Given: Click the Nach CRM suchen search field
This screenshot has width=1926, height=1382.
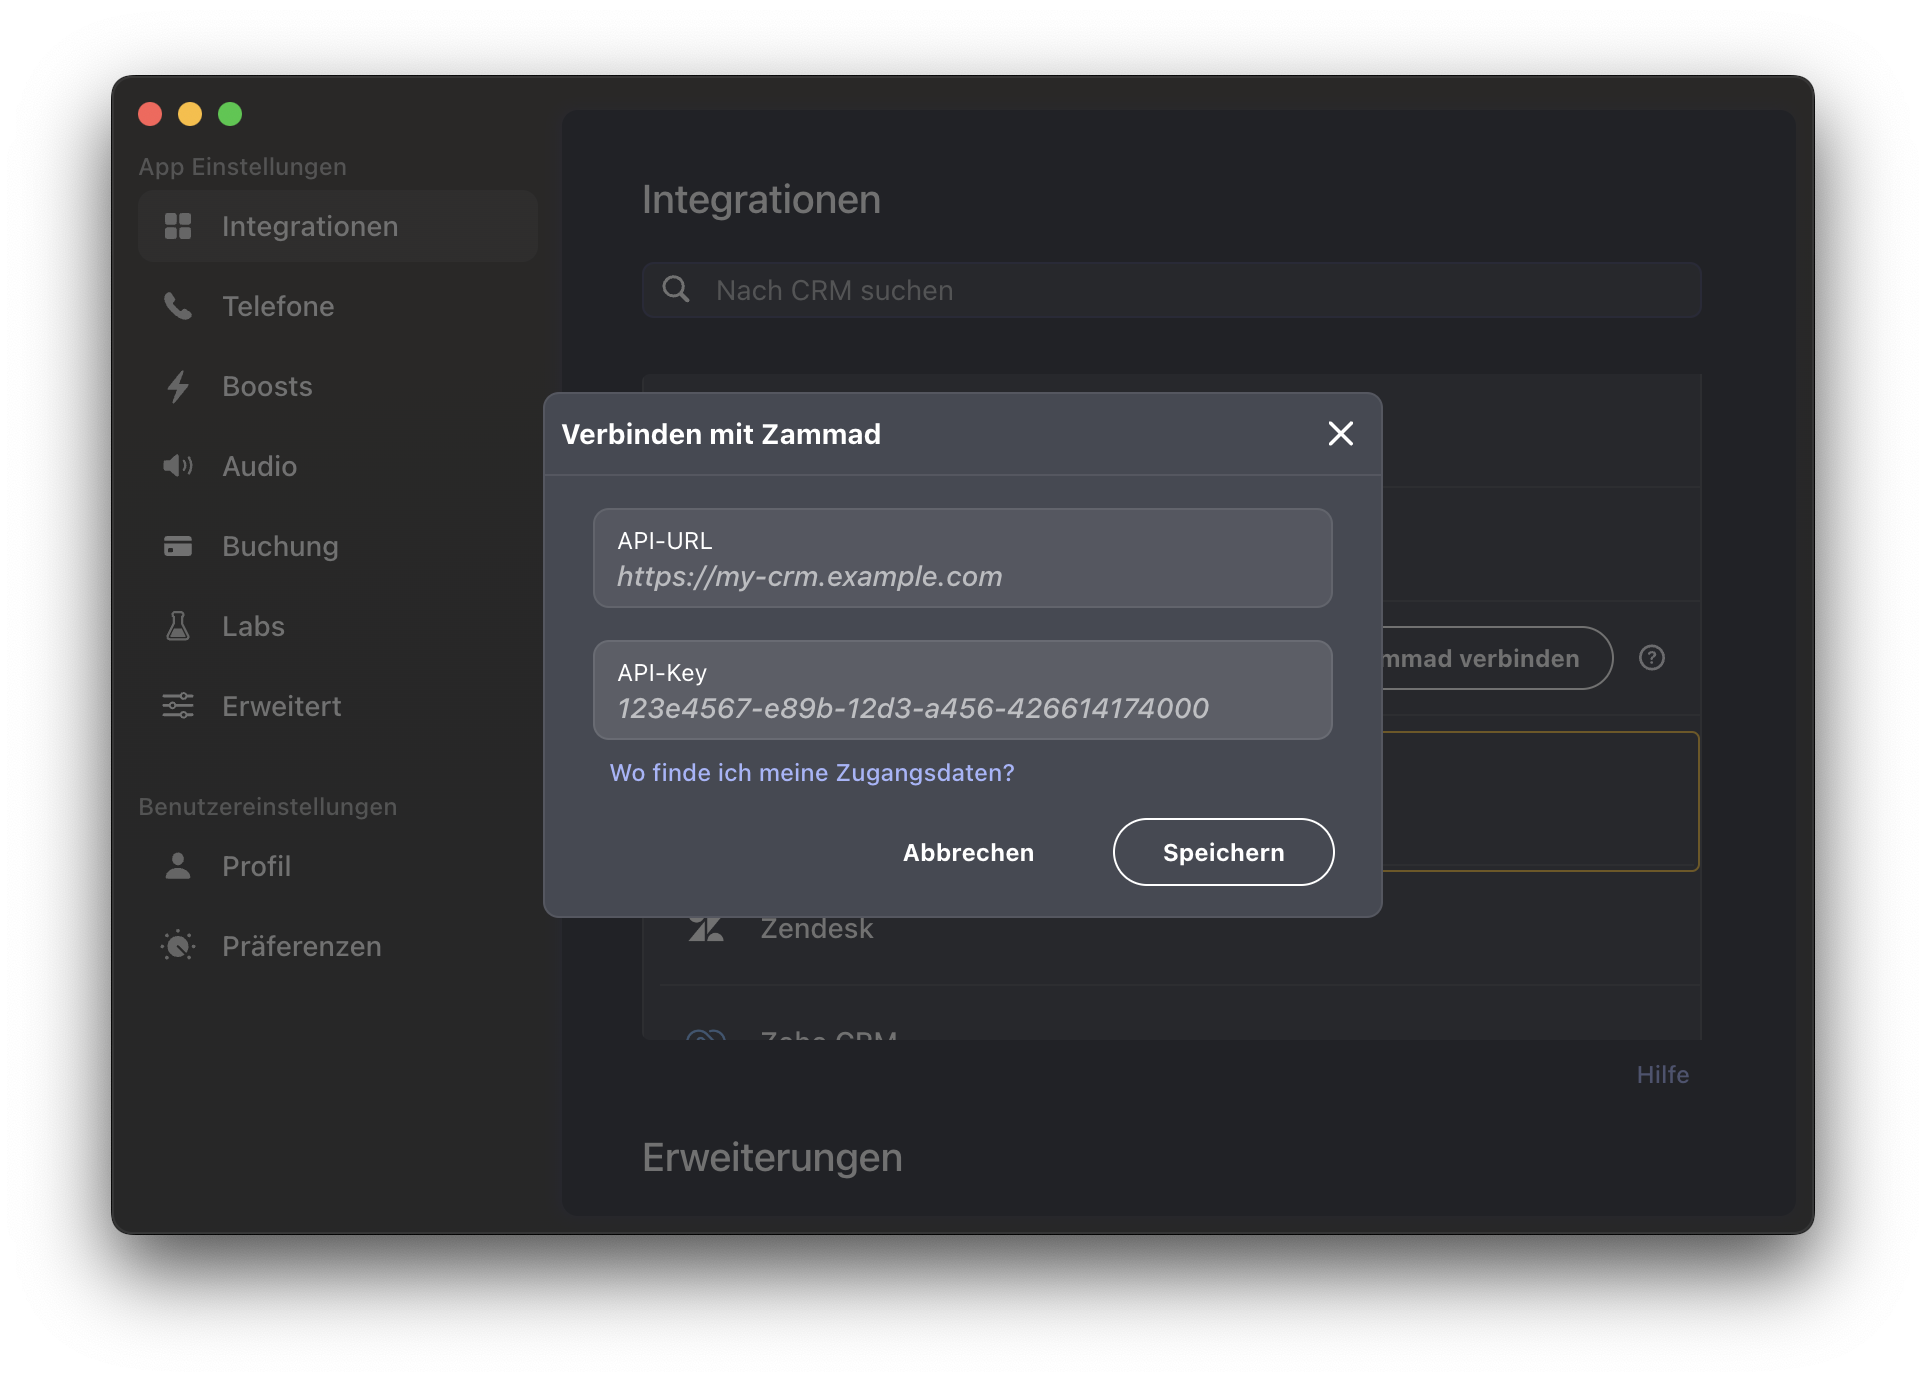Looking at the screenshot, I should pyautogui.click(x=1172, y=290).
